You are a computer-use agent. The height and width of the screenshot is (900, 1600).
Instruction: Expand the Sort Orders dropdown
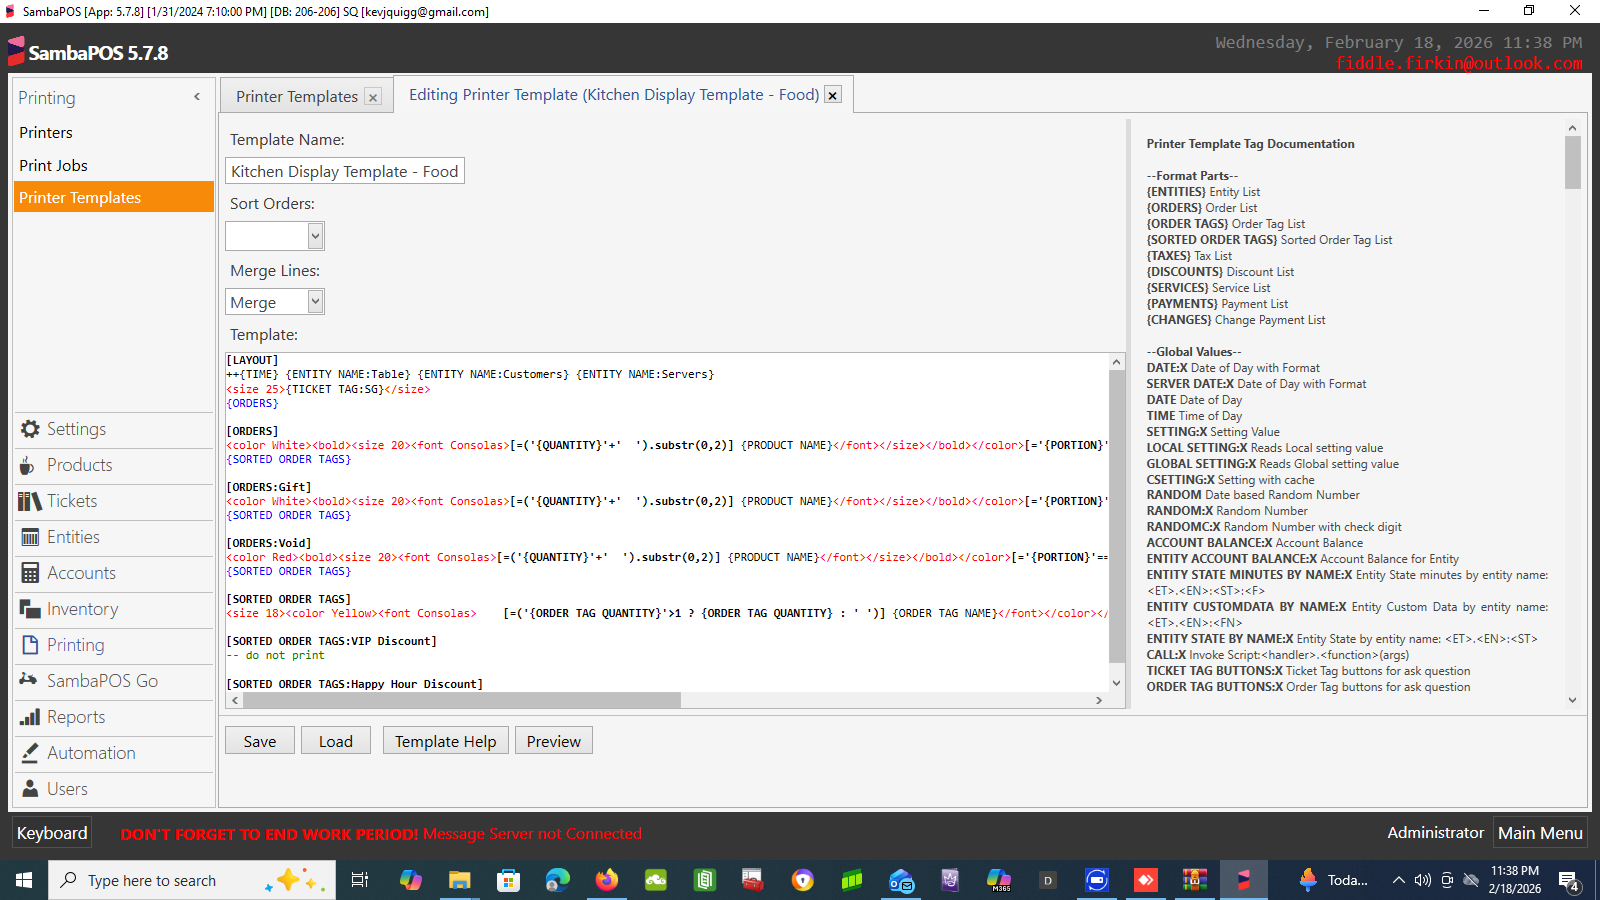[x=315, y=236]
